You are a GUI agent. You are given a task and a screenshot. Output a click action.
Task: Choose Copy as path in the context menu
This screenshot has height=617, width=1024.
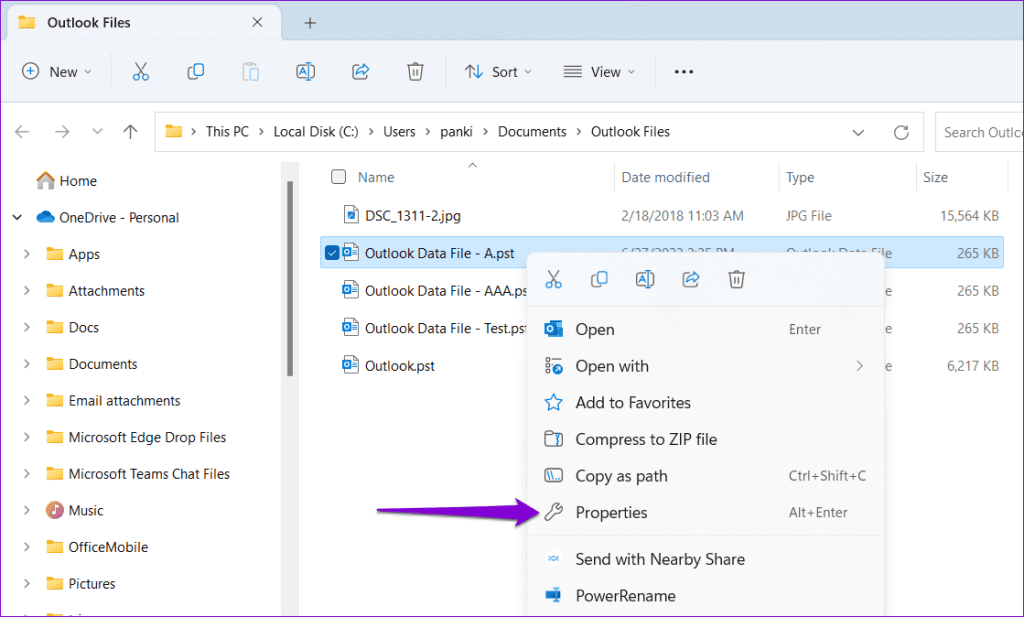pyautogui.click(x=705, y=475)
